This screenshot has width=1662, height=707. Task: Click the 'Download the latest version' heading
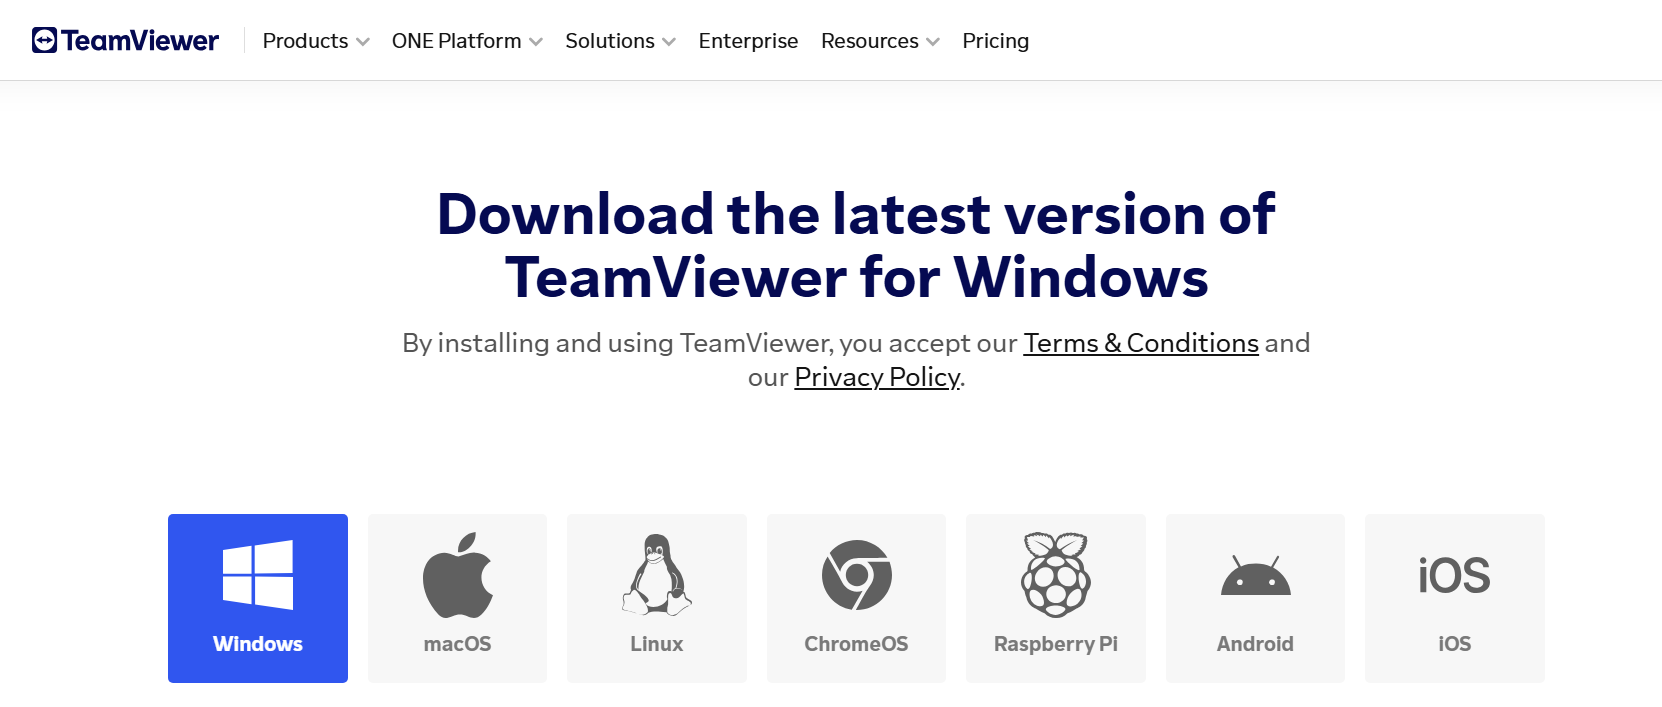click(856, 245)
